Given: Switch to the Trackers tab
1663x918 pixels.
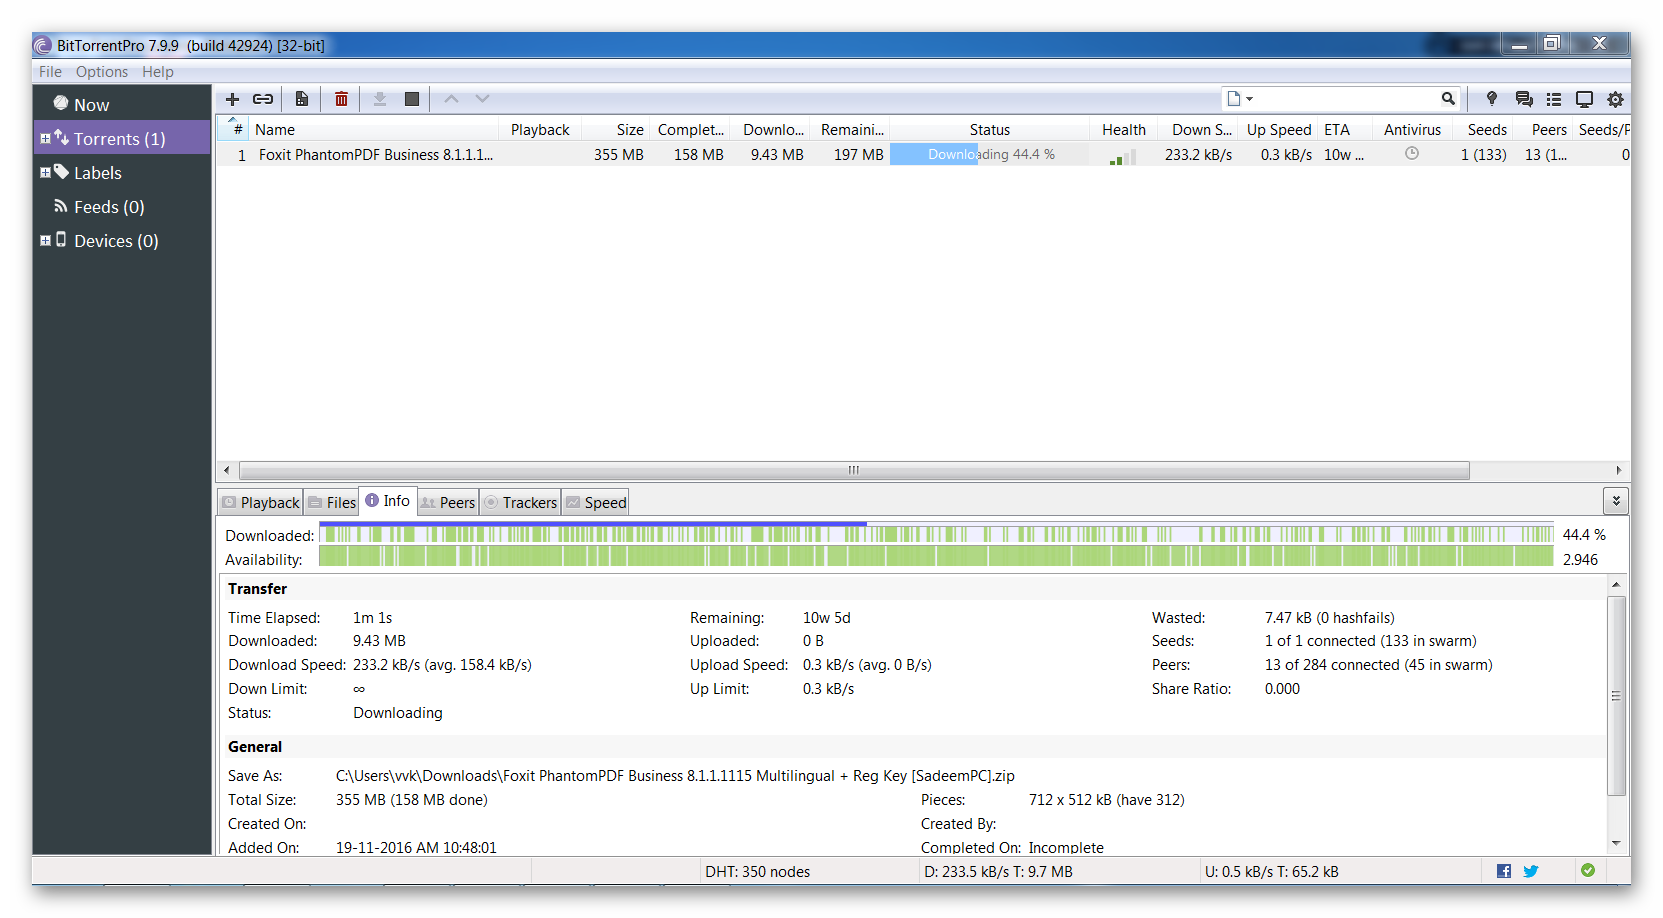Looking at the screenshot, I should pyautogui.click(x=520, y=502).
